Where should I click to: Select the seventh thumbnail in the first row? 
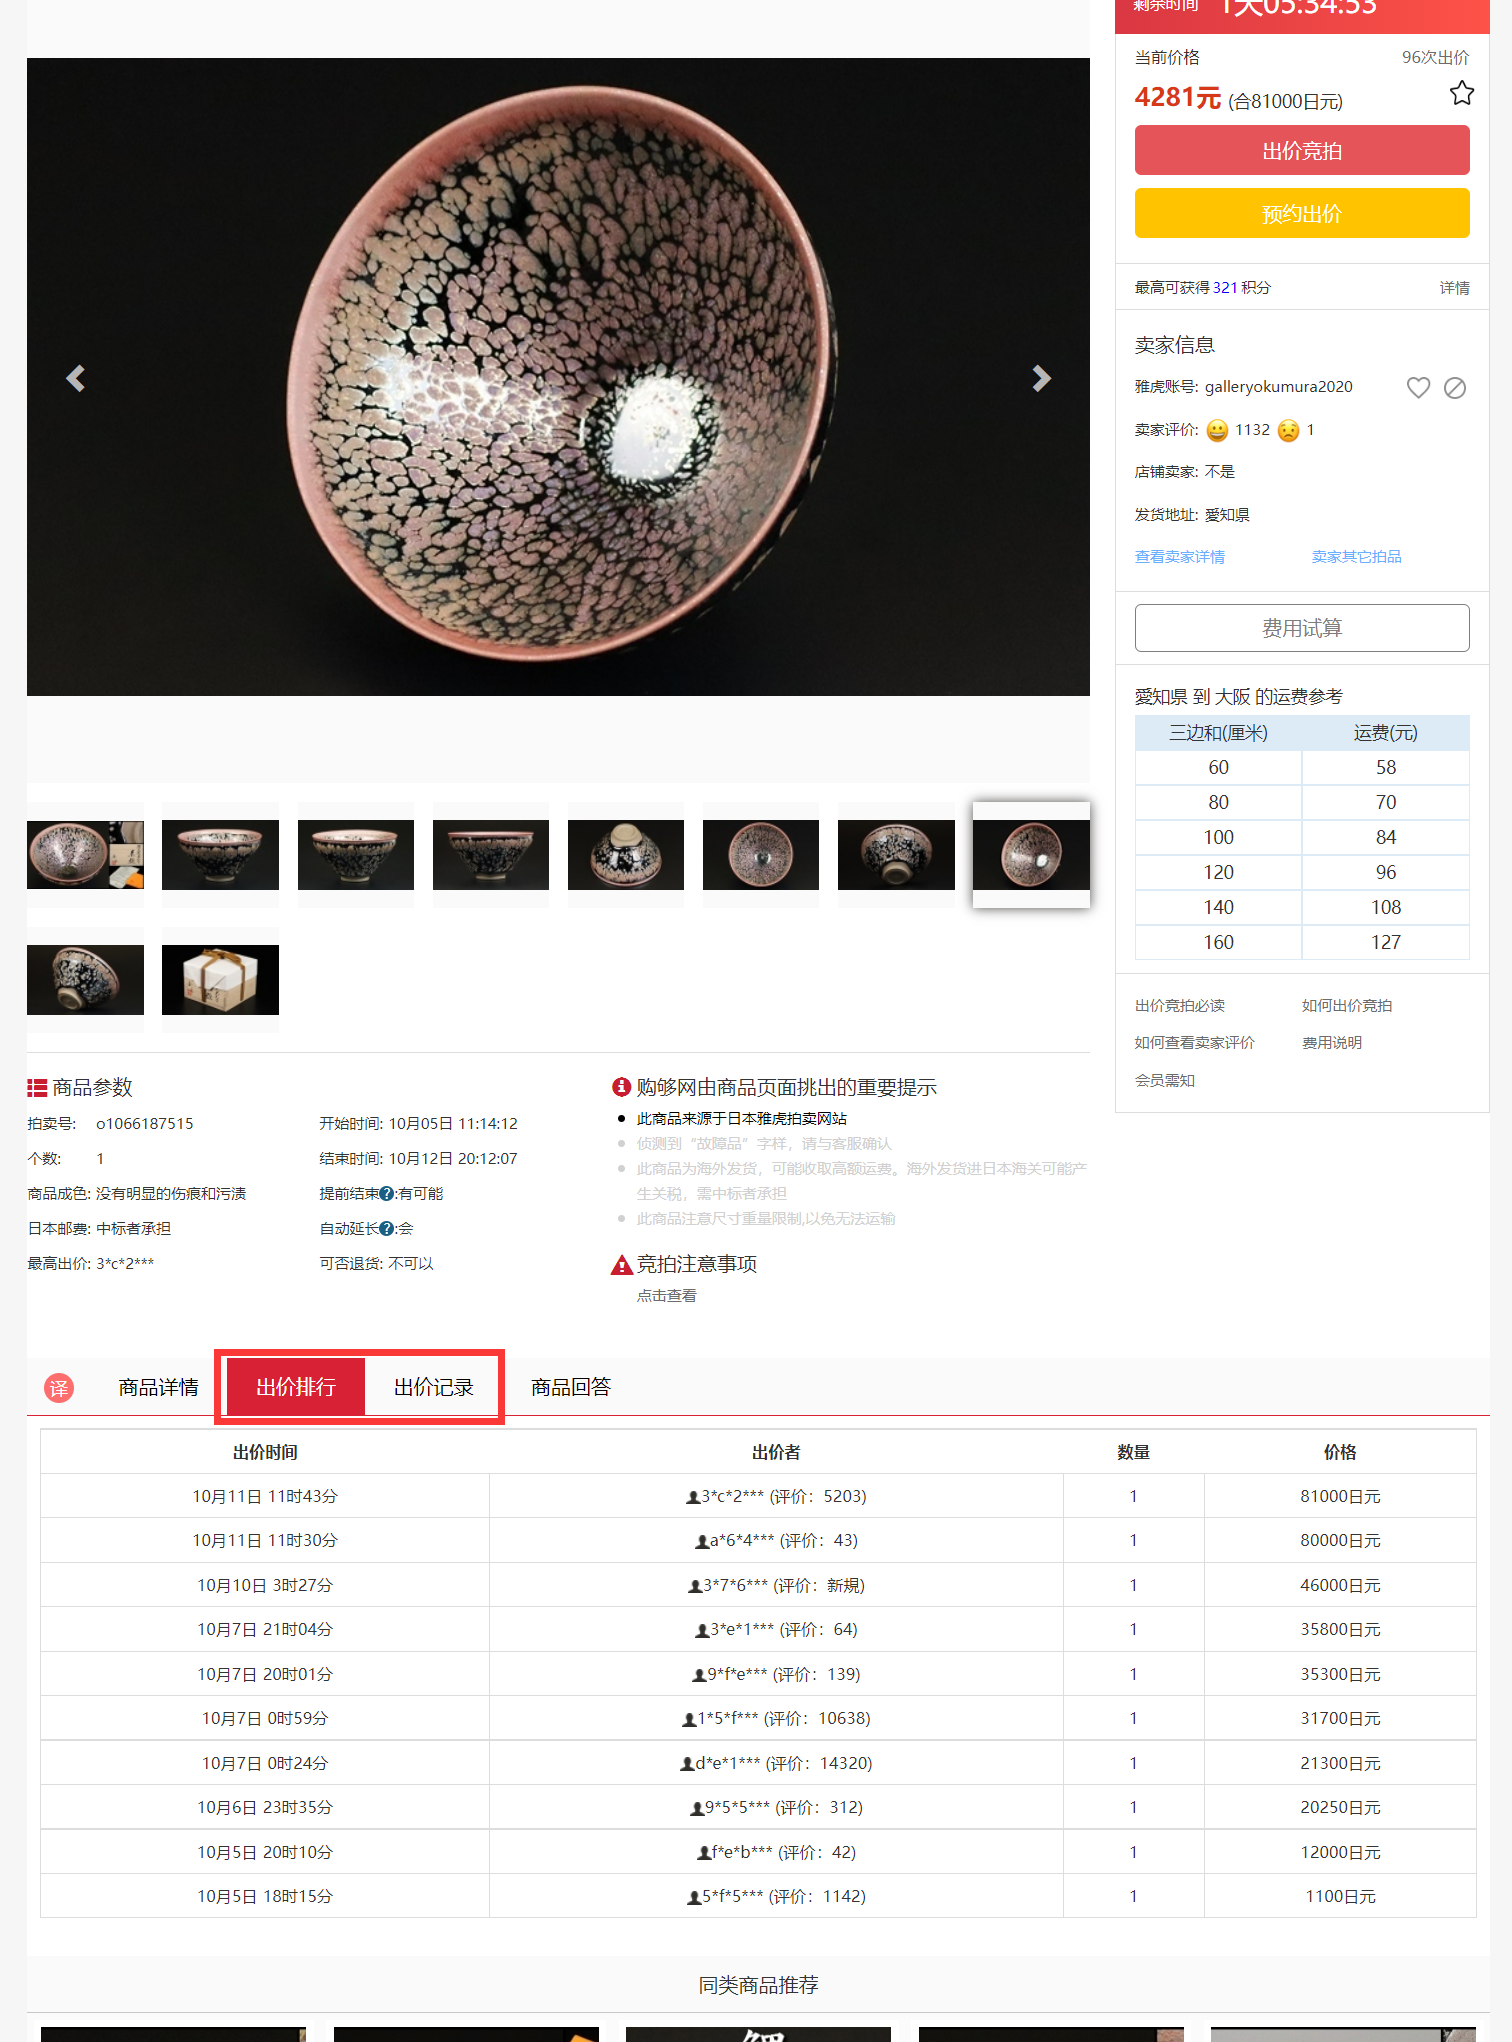[x=896, y=855]
